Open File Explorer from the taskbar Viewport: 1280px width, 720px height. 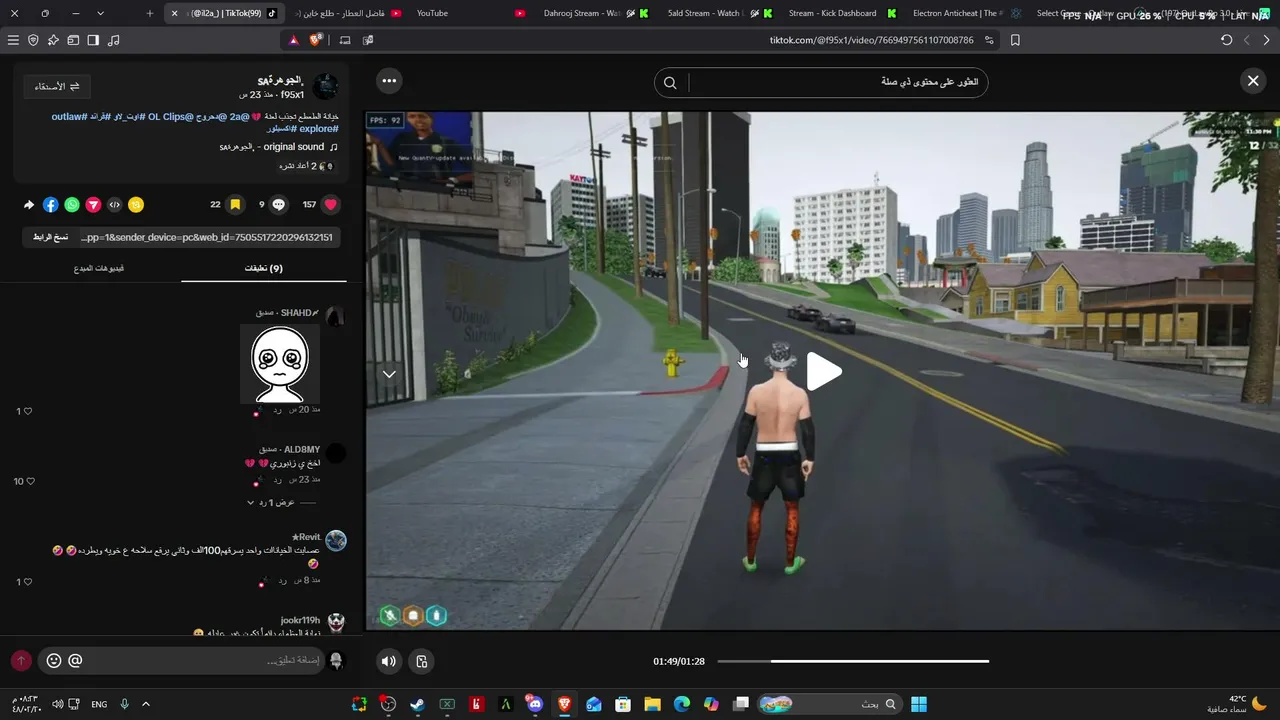[652, 704]
